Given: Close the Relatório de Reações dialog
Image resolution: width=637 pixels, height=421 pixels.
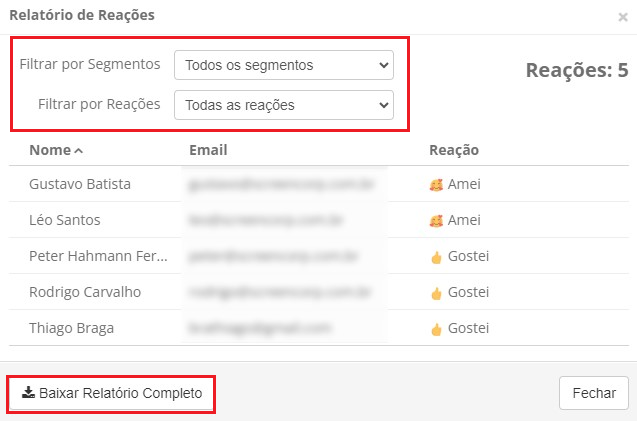Looking at the screenshot, I should point(623,17).
